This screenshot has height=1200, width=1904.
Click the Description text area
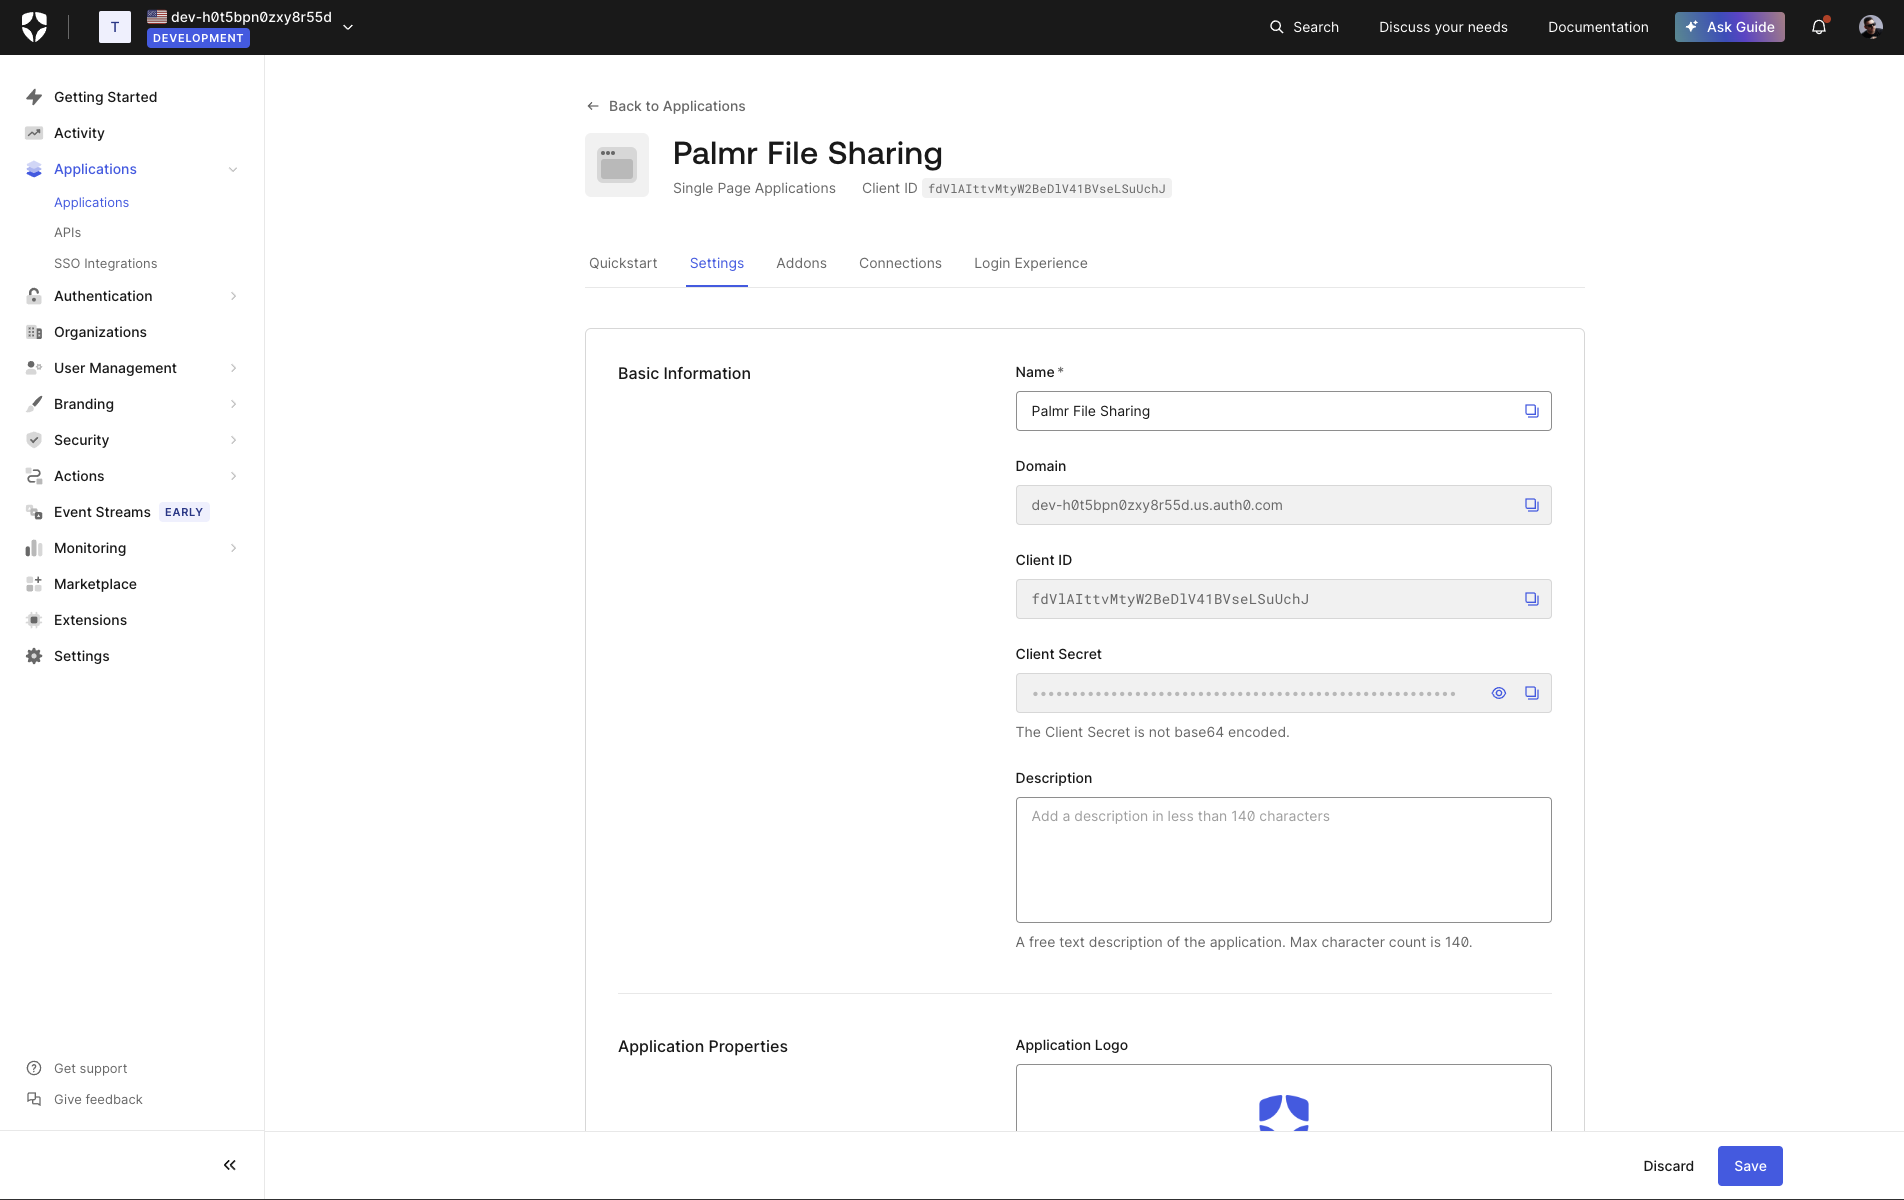pos(1283,860)
